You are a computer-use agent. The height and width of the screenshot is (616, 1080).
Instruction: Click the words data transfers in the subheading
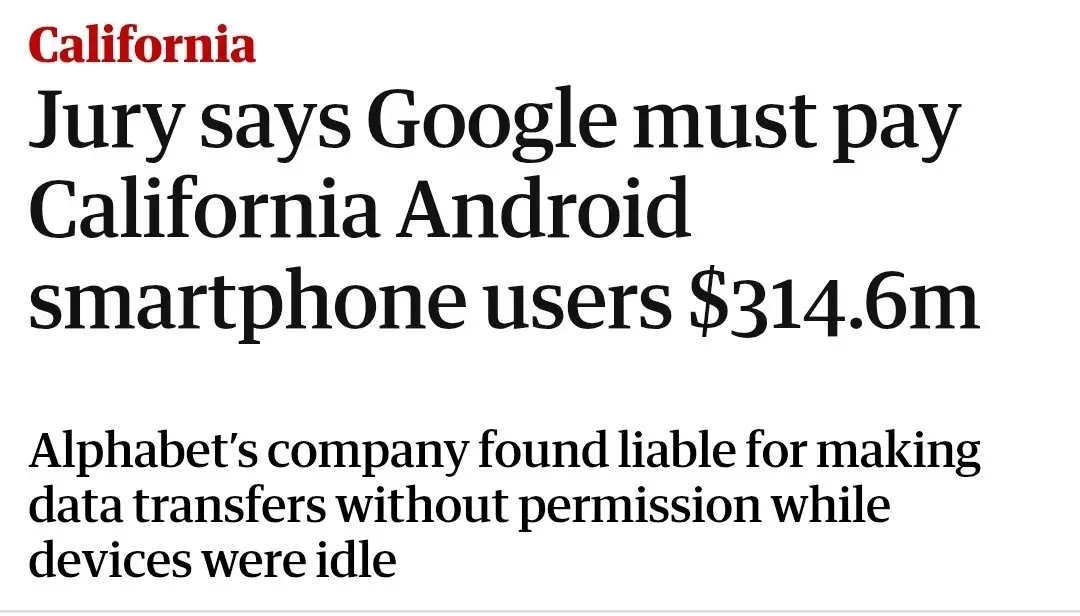click(x=177, y=504)
